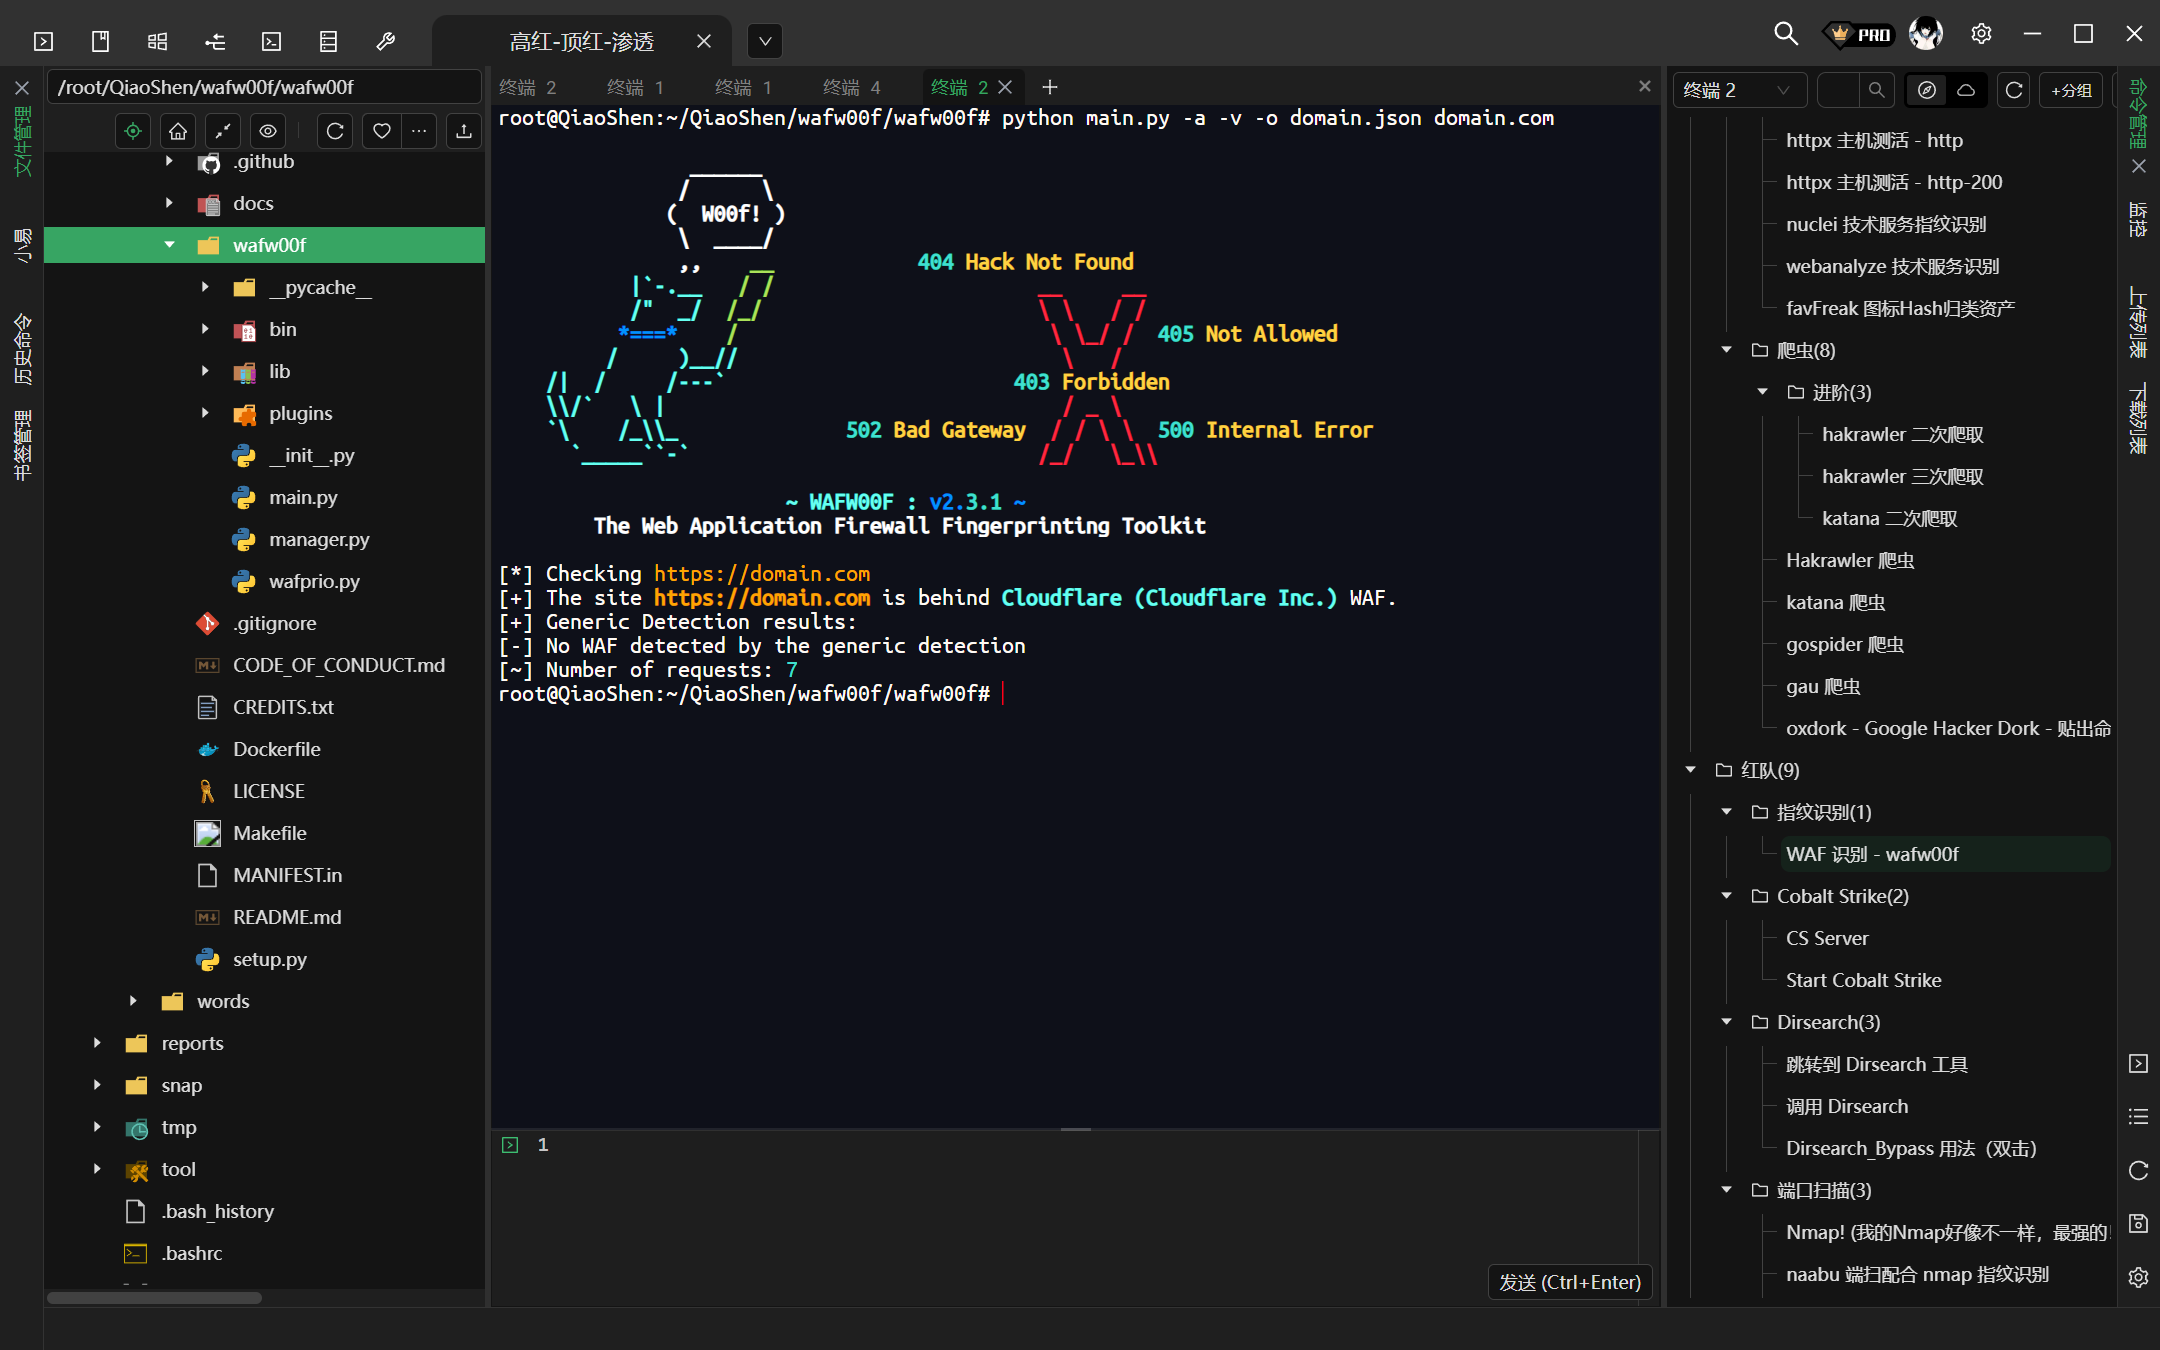Click the heart favorites icon in file panel
The height and width of the screenshot is (1350, 2160).
[x=381, y=131]
